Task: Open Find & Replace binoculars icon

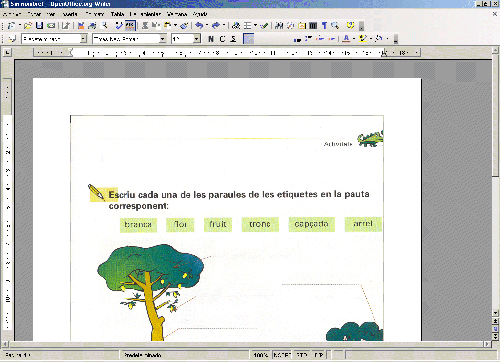Action: click(x=279, y=25)
